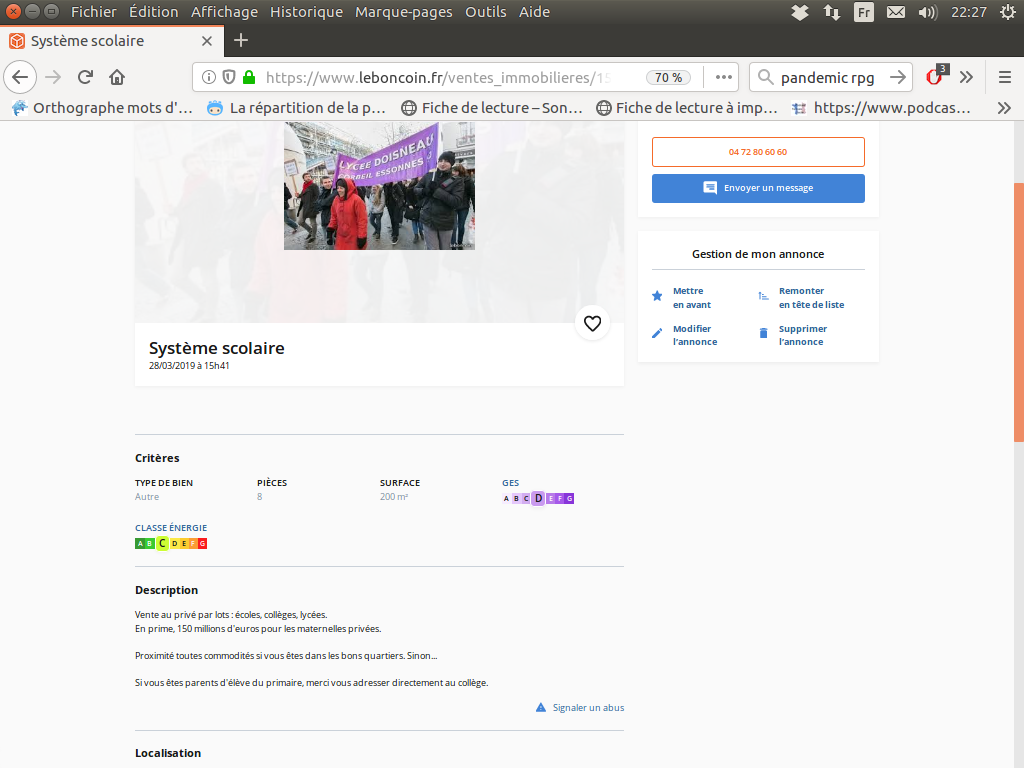This screenshot has width=1024, height=768.
Task: Open new tab with plus button
Action: [240, 41]
